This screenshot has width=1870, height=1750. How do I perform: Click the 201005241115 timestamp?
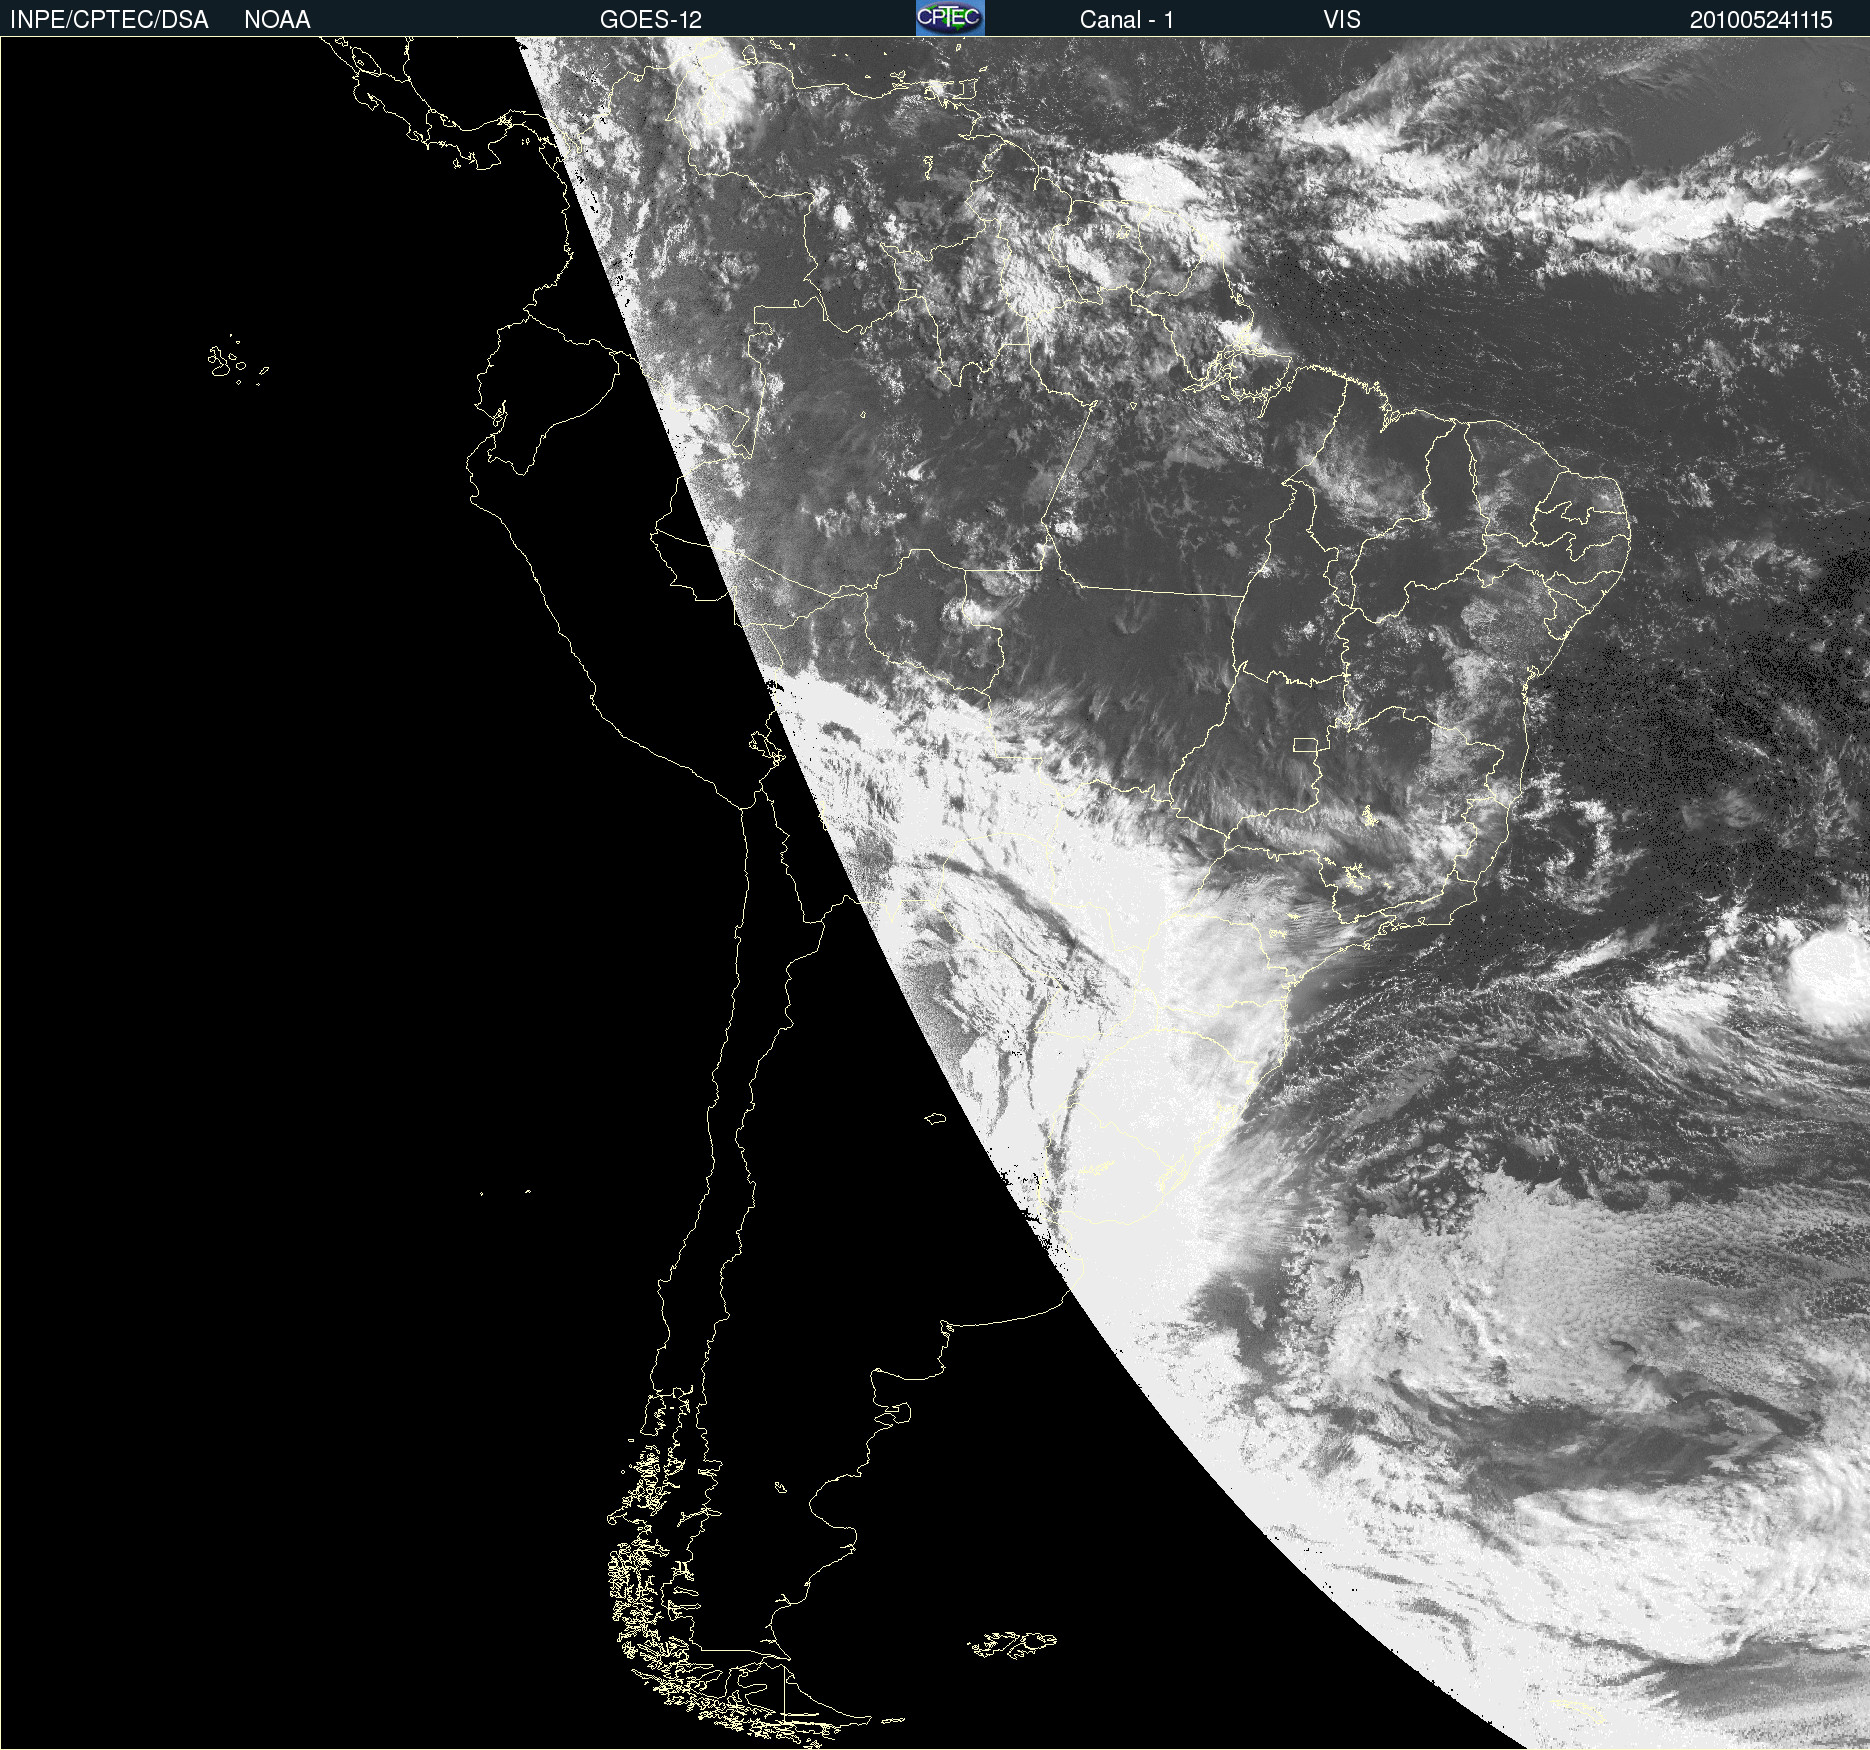tap(1761, 20)
